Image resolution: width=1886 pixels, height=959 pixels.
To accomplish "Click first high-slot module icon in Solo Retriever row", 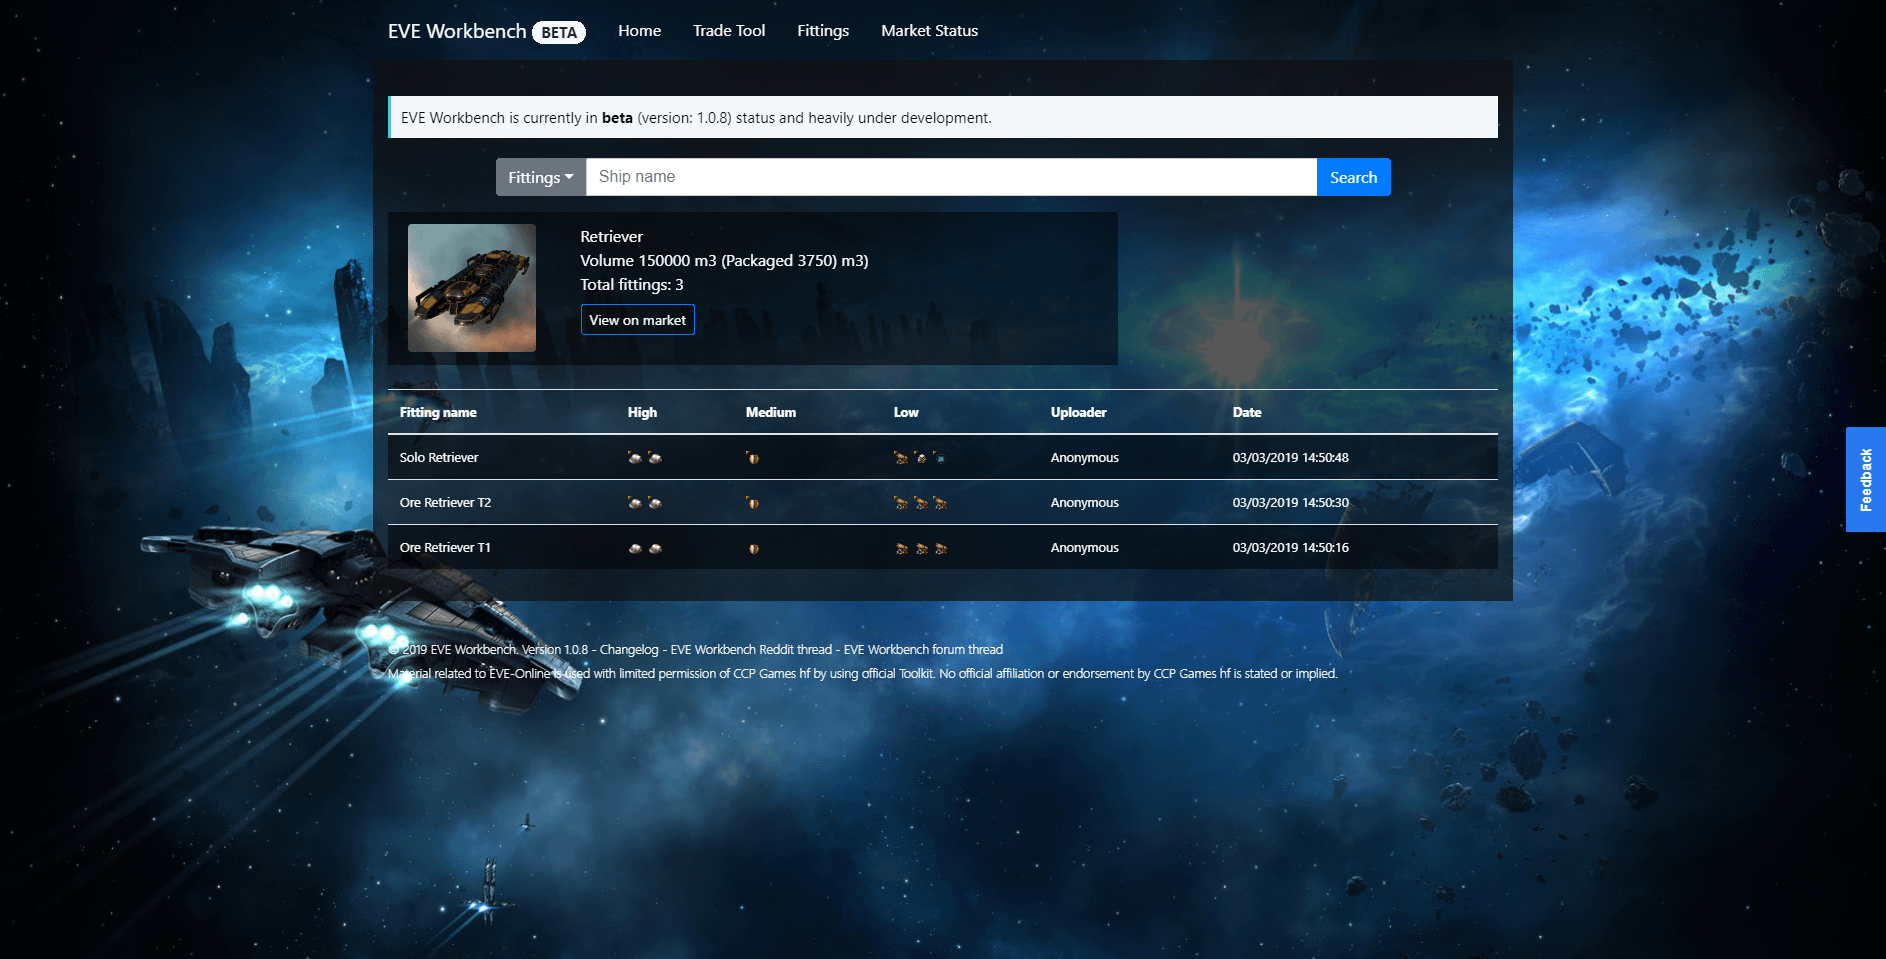I will point(634,458).
